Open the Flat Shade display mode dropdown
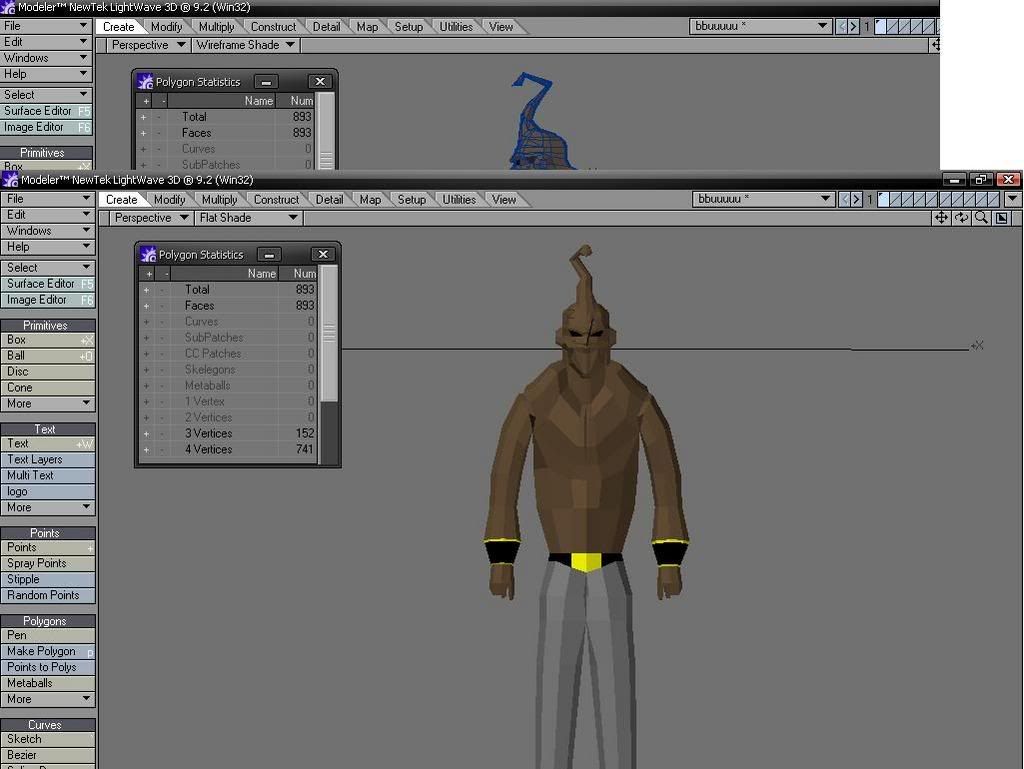 tap(248, 218)
